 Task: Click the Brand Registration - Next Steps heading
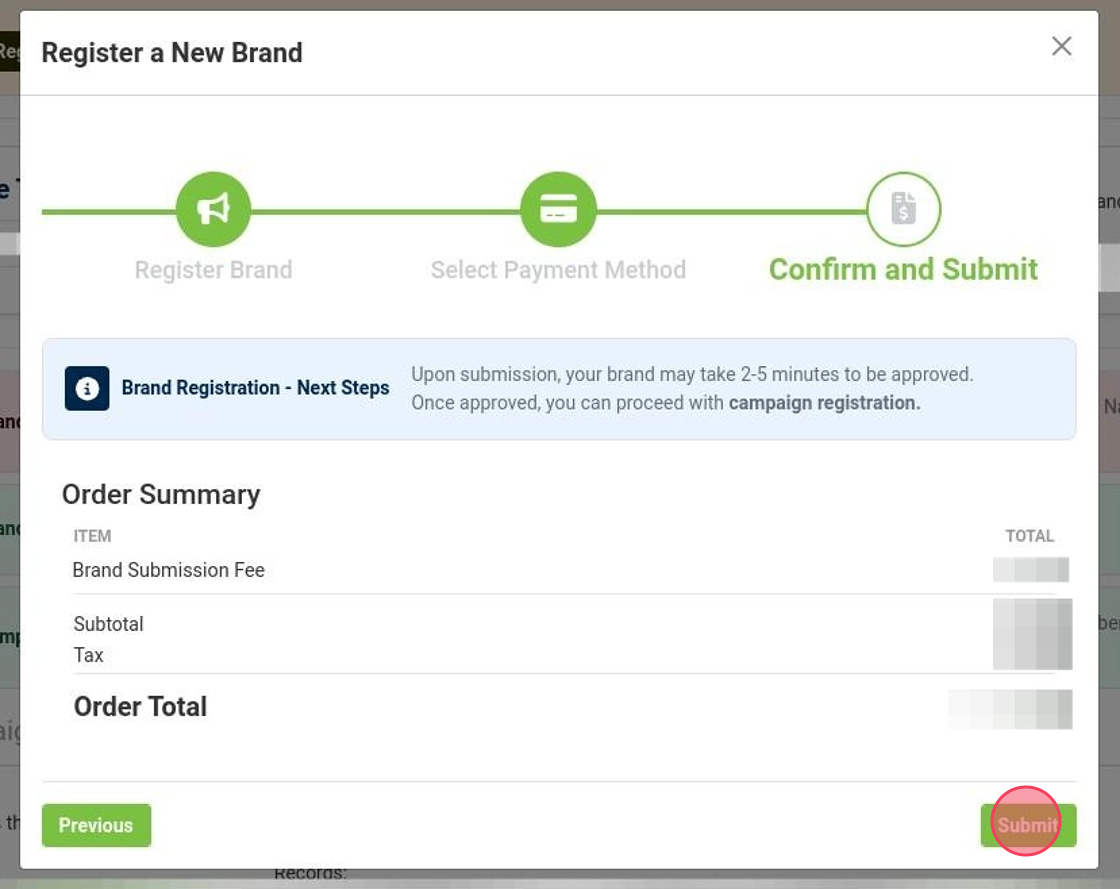coord(255,388)
